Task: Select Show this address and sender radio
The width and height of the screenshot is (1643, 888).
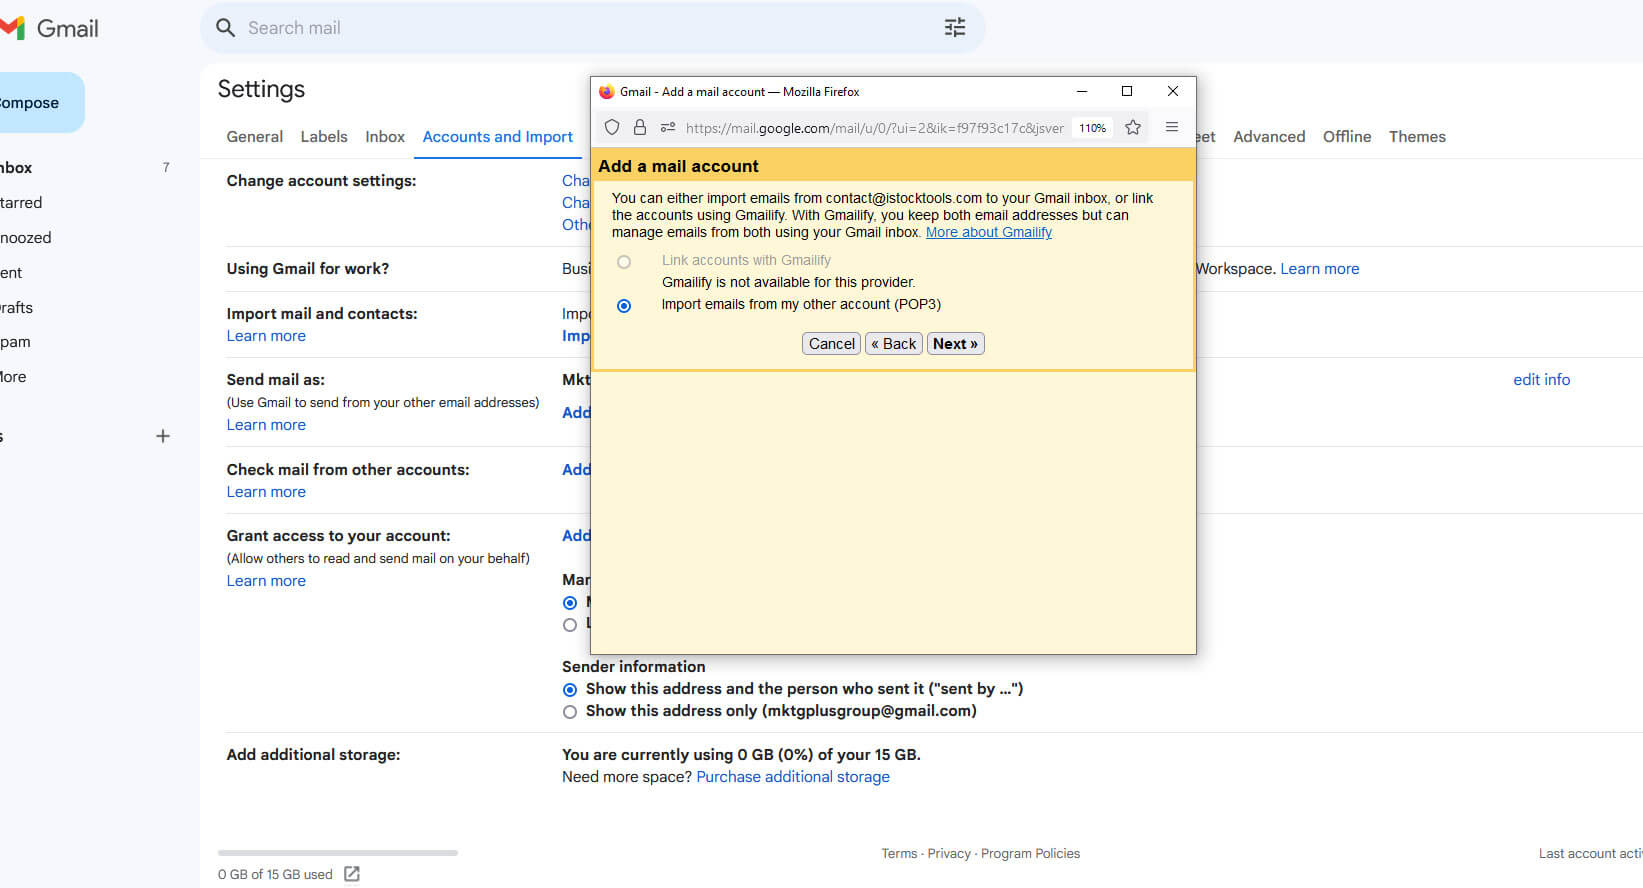Action: coord(570,690)
